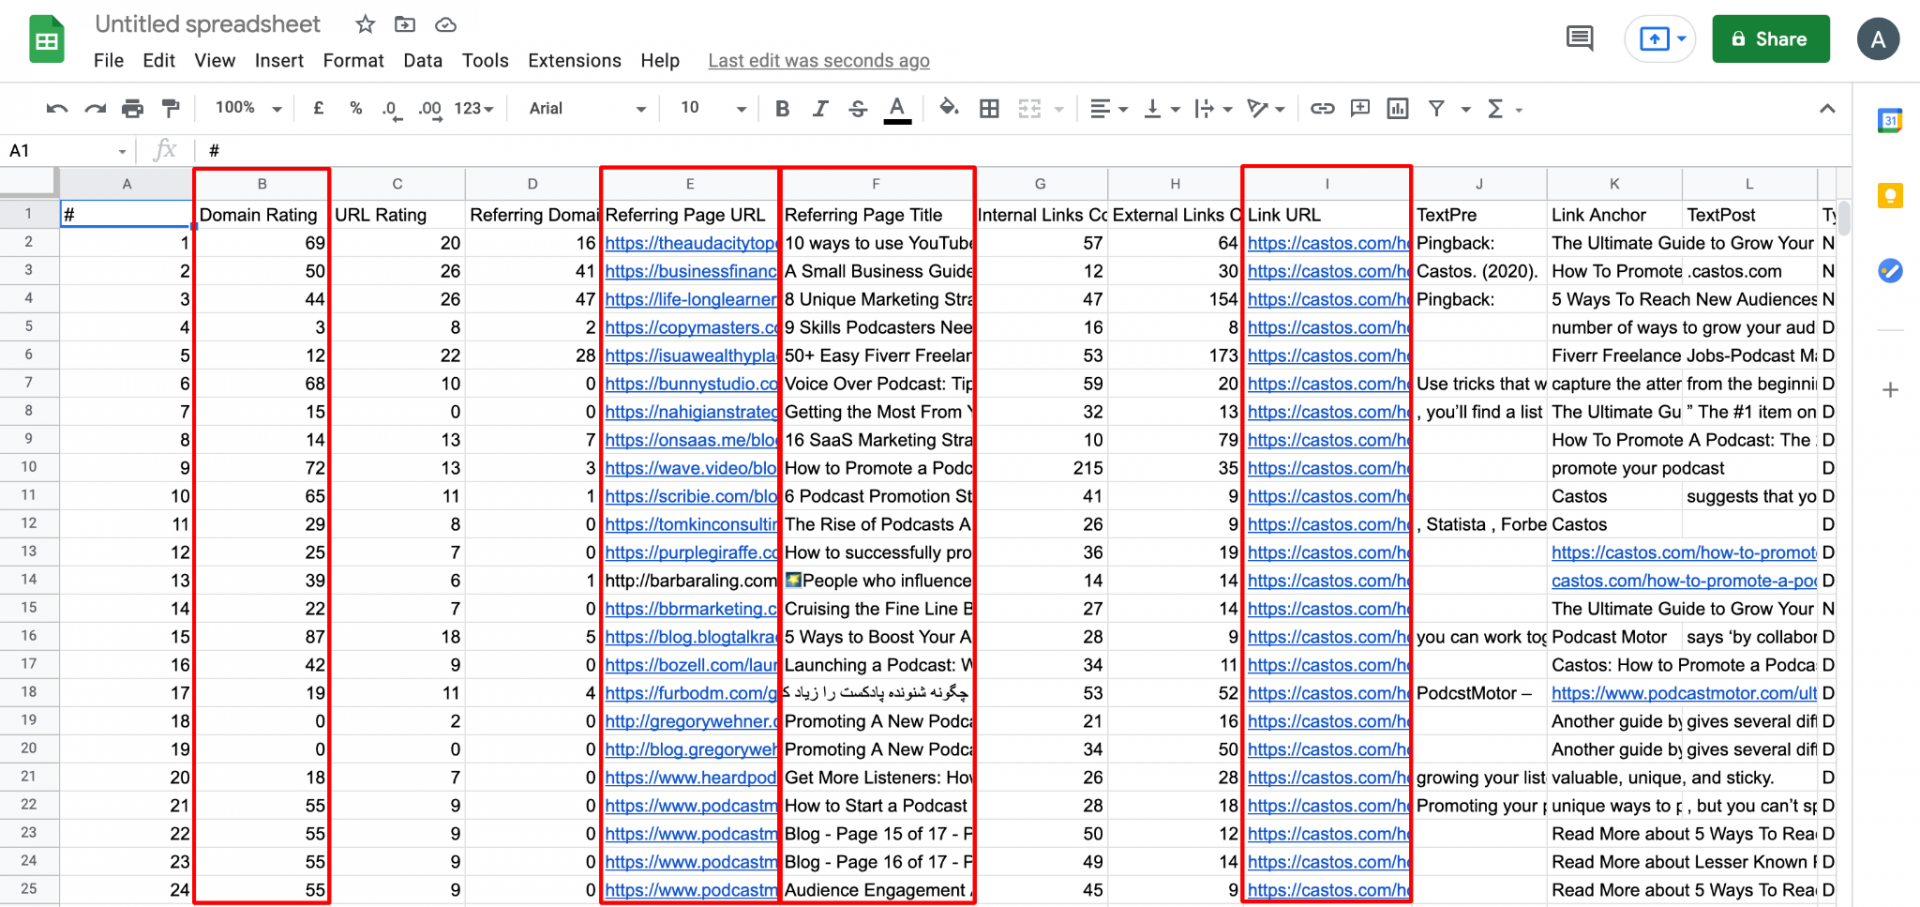Open Google Keep in side panel

tap(1889, 195)
